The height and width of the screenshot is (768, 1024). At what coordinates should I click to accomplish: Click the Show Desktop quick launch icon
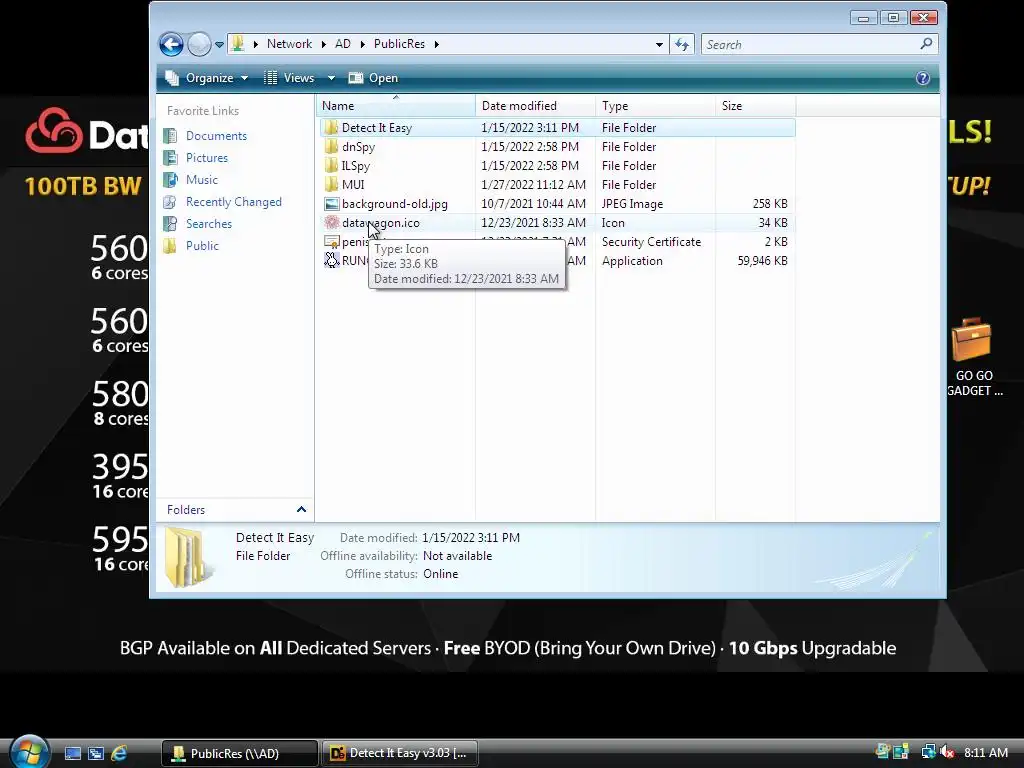[x=72, y=753]
